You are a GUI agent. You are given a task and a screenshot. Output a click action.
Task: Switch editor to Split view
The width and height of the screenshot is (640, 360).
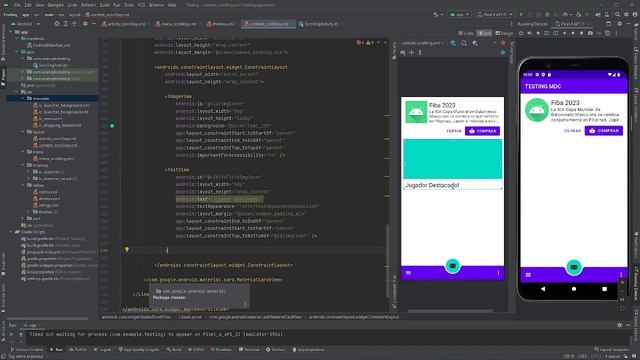[484, 33]
